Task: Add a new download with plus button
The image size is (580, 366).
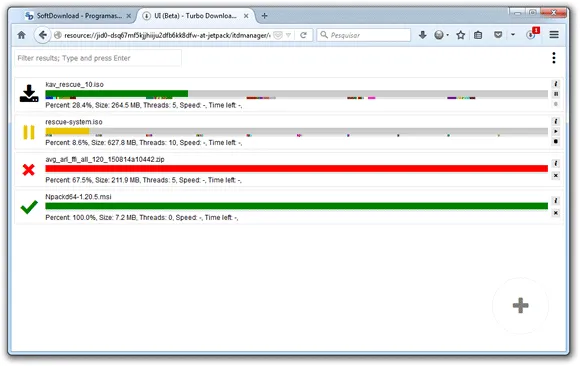Action: pos(520,305)
